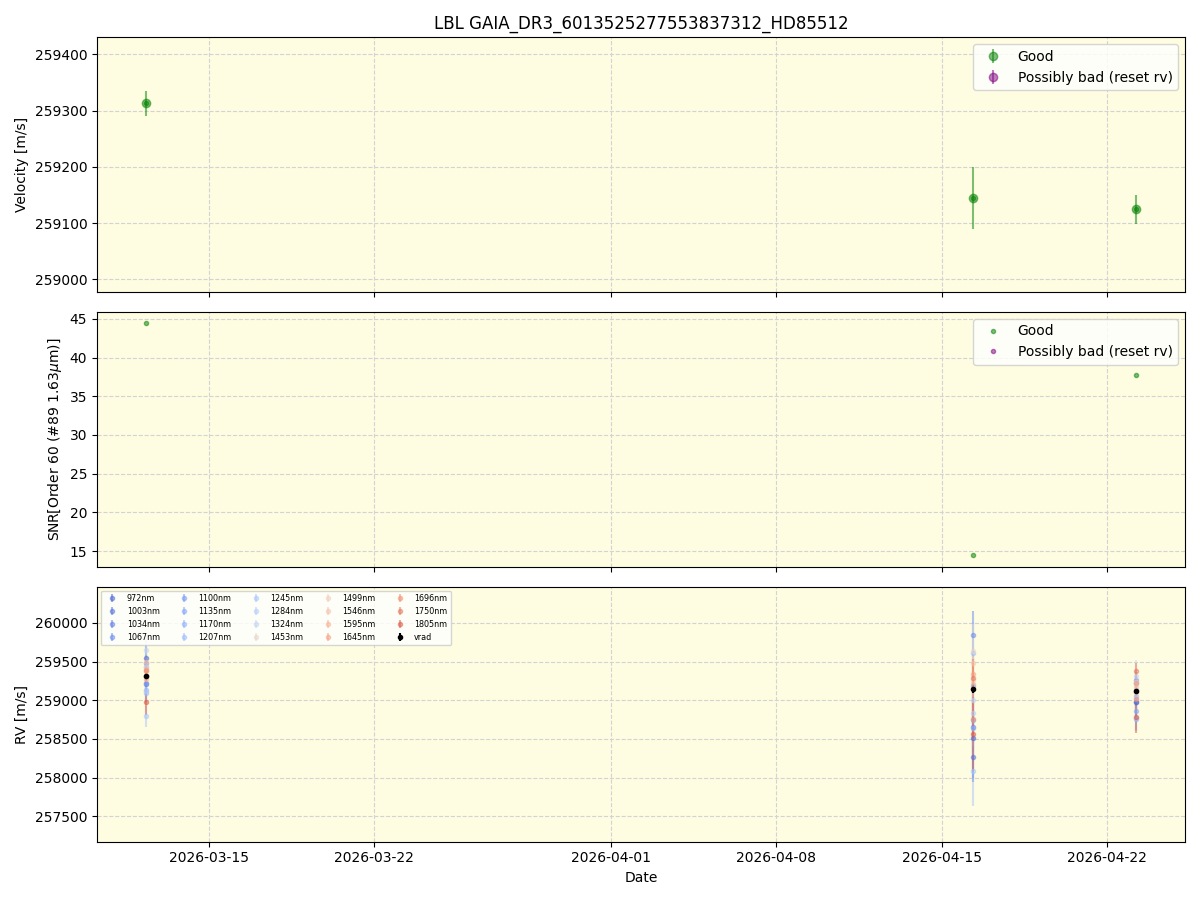The height and width of the screenshot is (900, 1200).
Task: Click the black vrad point at last RV epoch
Action: (x=1136, y=691)
